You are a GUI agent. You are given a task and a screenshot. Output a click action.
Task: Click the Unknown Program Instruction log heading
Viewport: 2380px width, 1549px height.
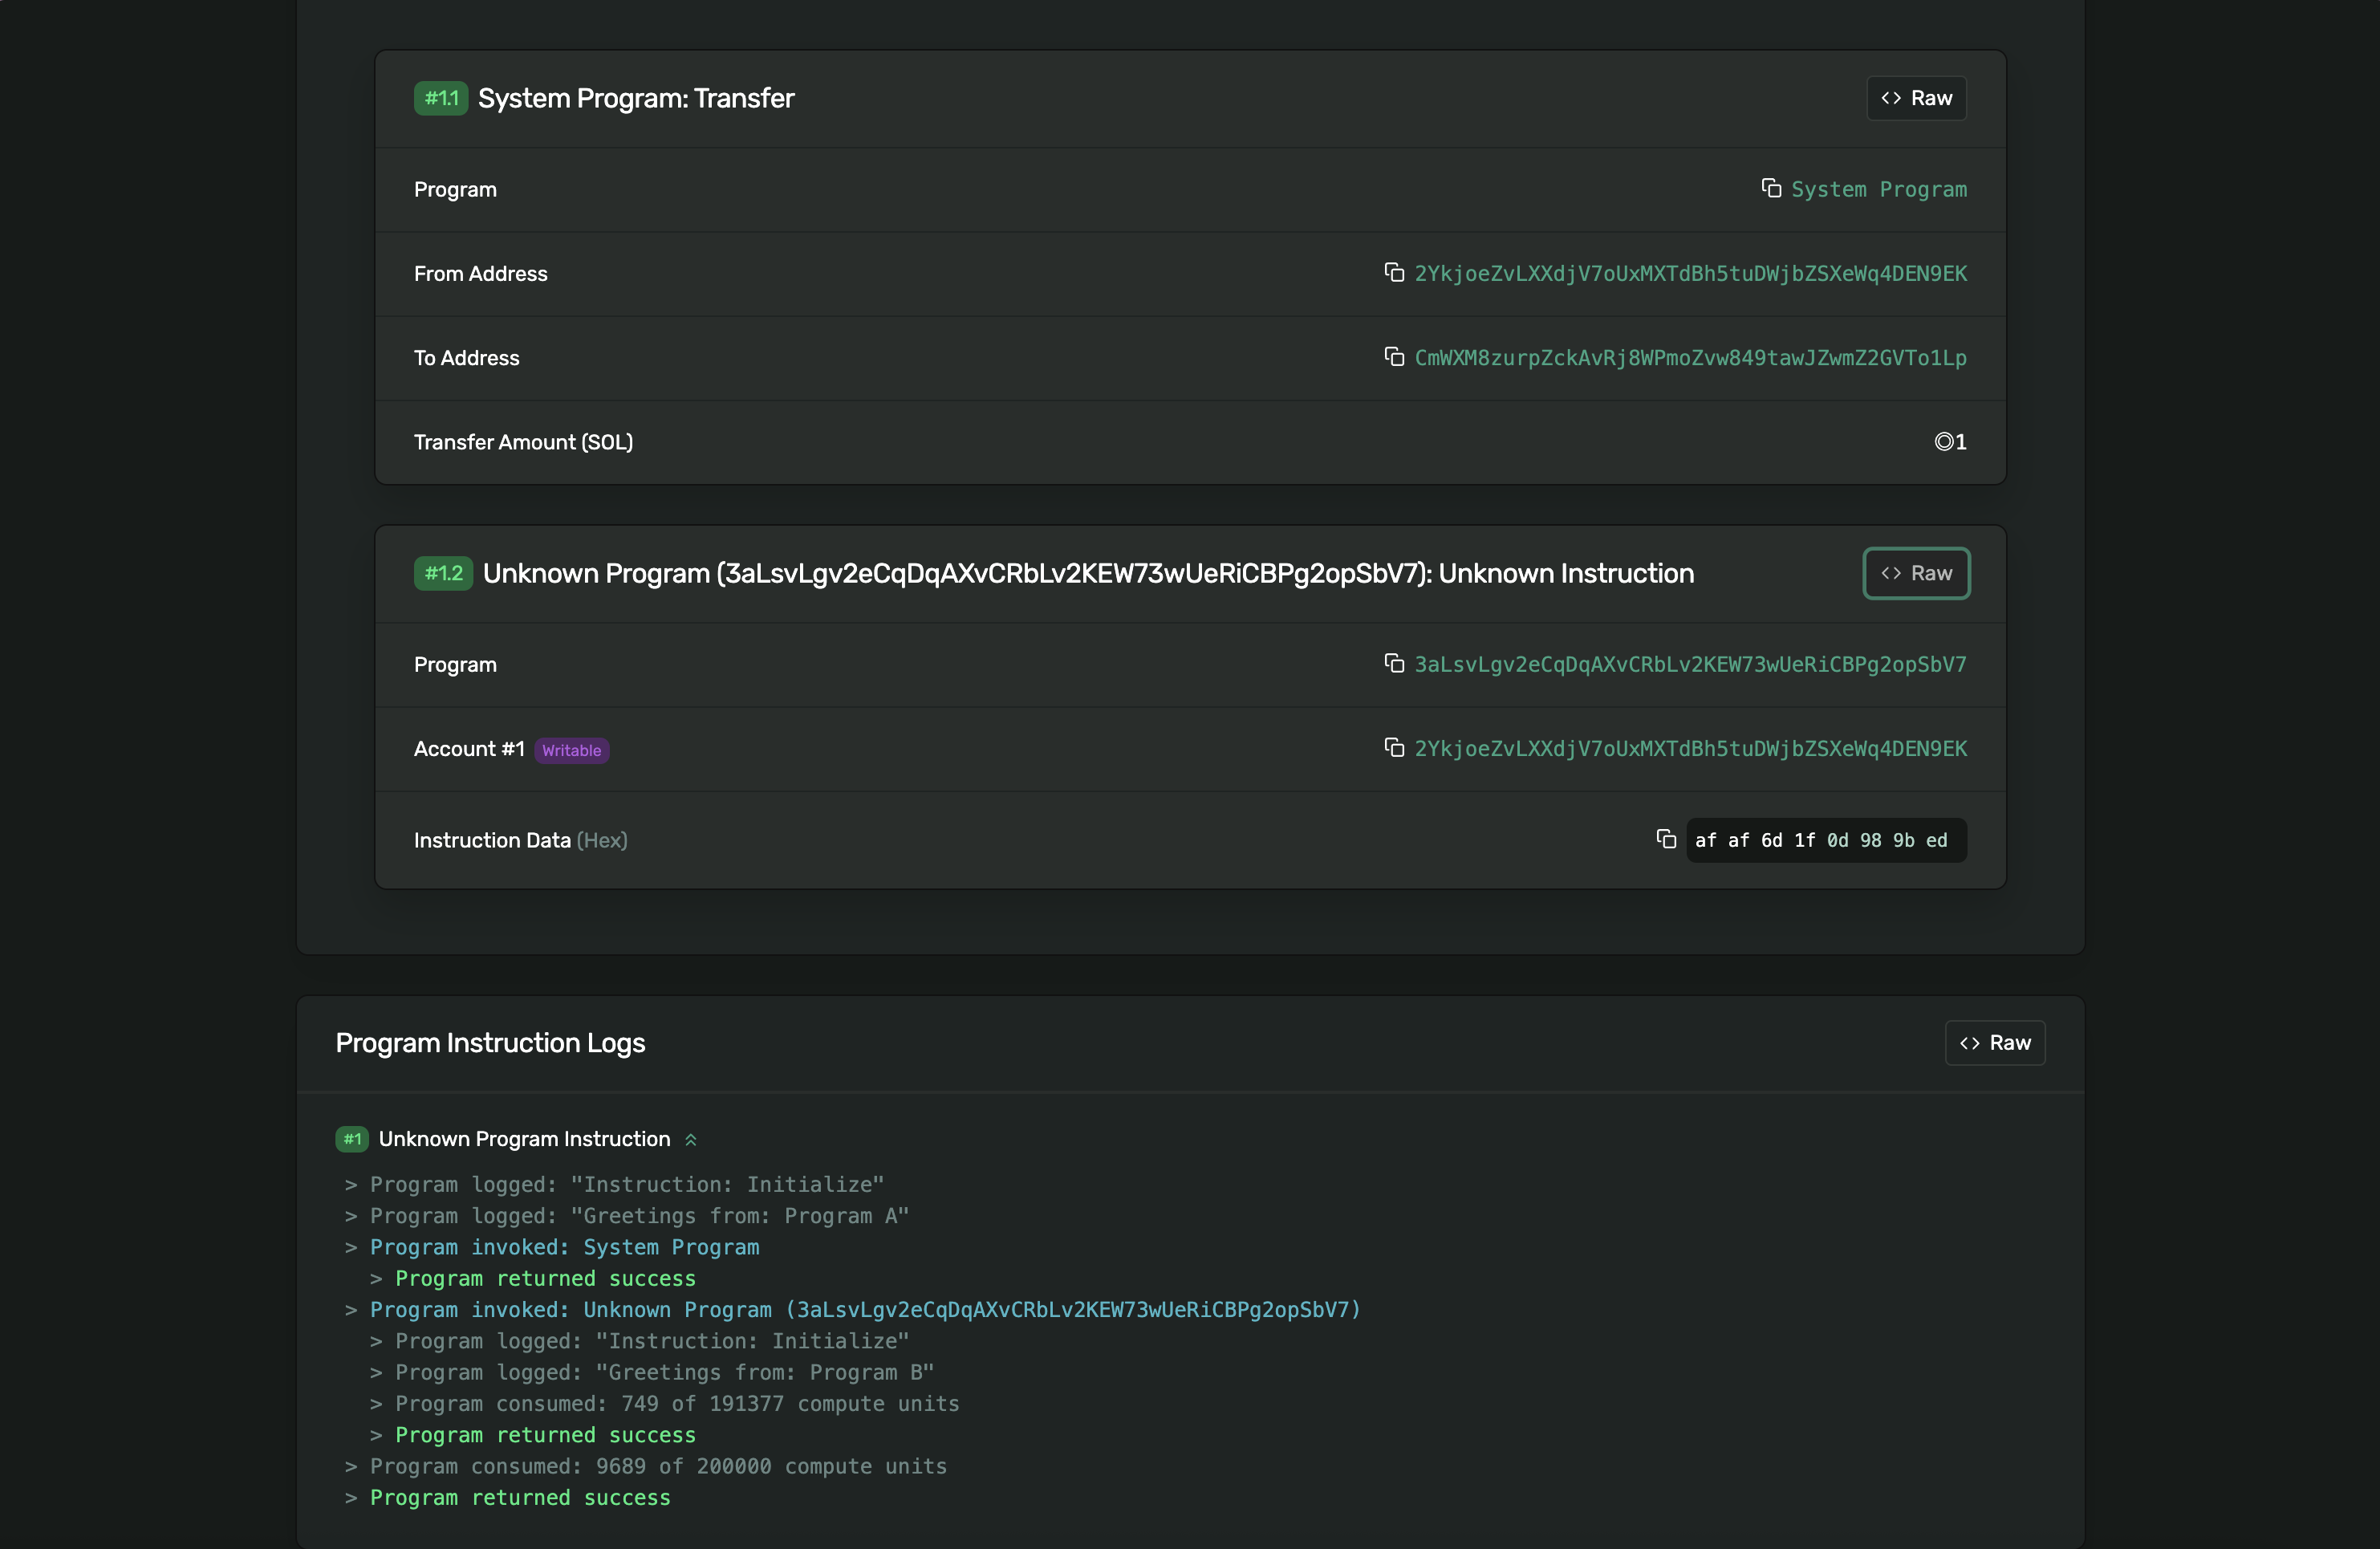[x=524, y=1139]
